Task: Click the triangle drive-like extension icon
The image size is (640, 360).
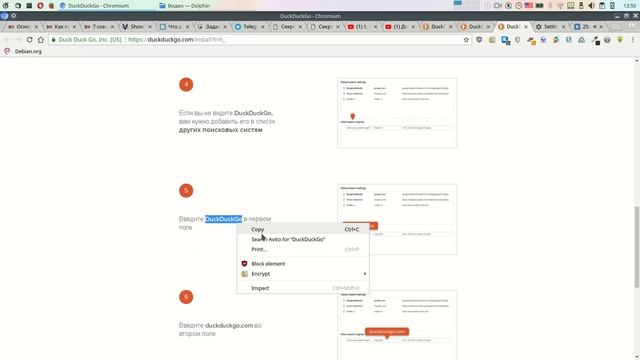Action: tap(582, 40)
